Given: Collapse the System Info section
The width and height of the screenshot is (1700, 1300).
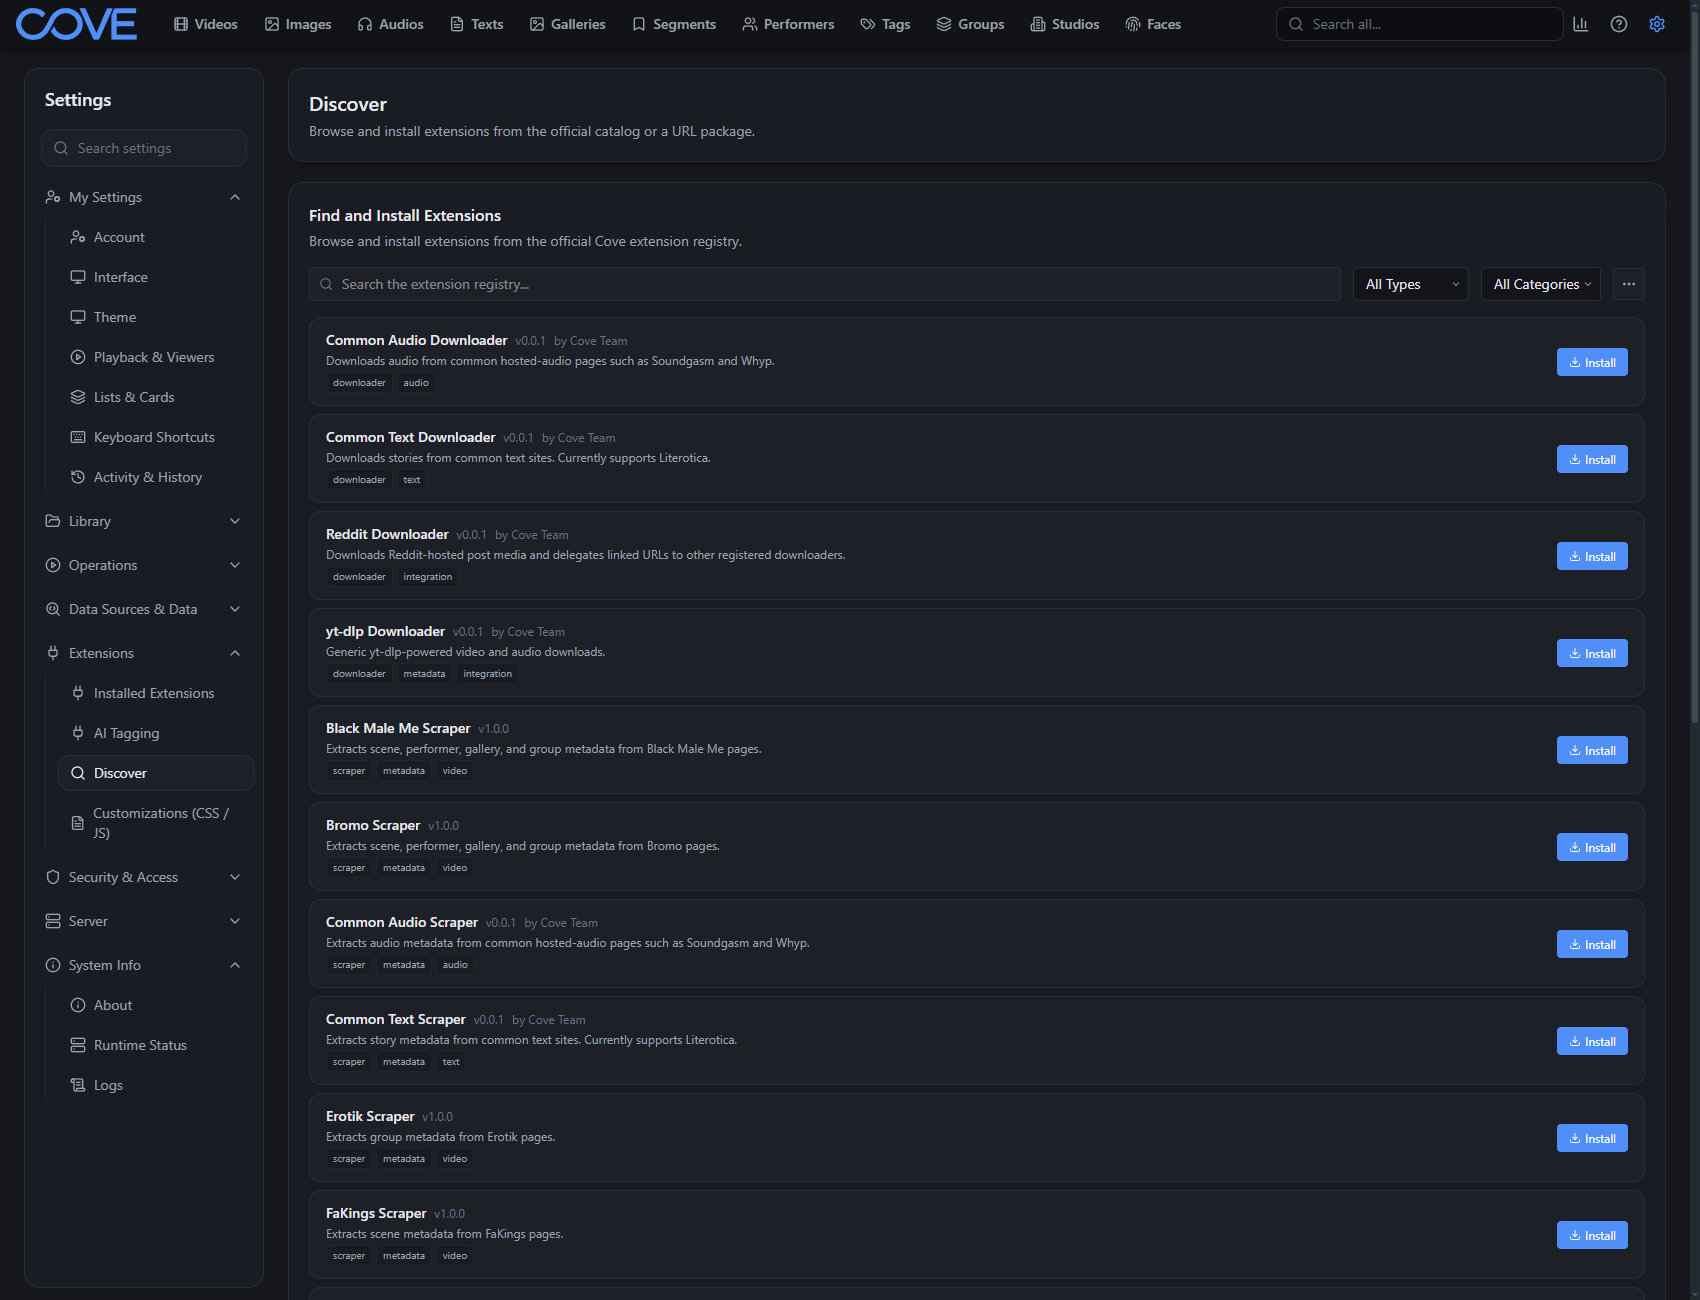Looking at the screenshot, I should click(144, 965).
